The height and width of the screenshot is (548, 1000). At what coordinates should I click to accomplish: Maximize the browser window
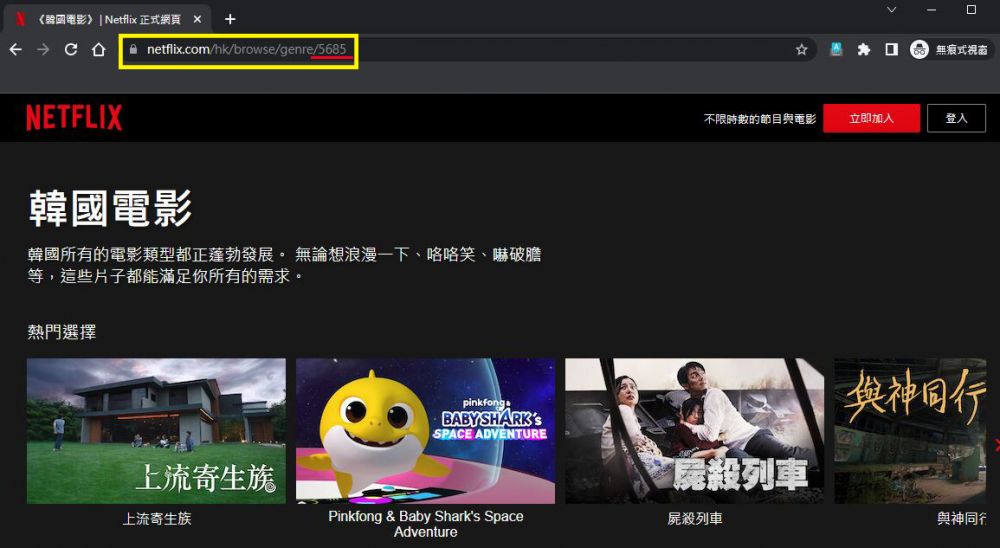(x=971, y=10)
